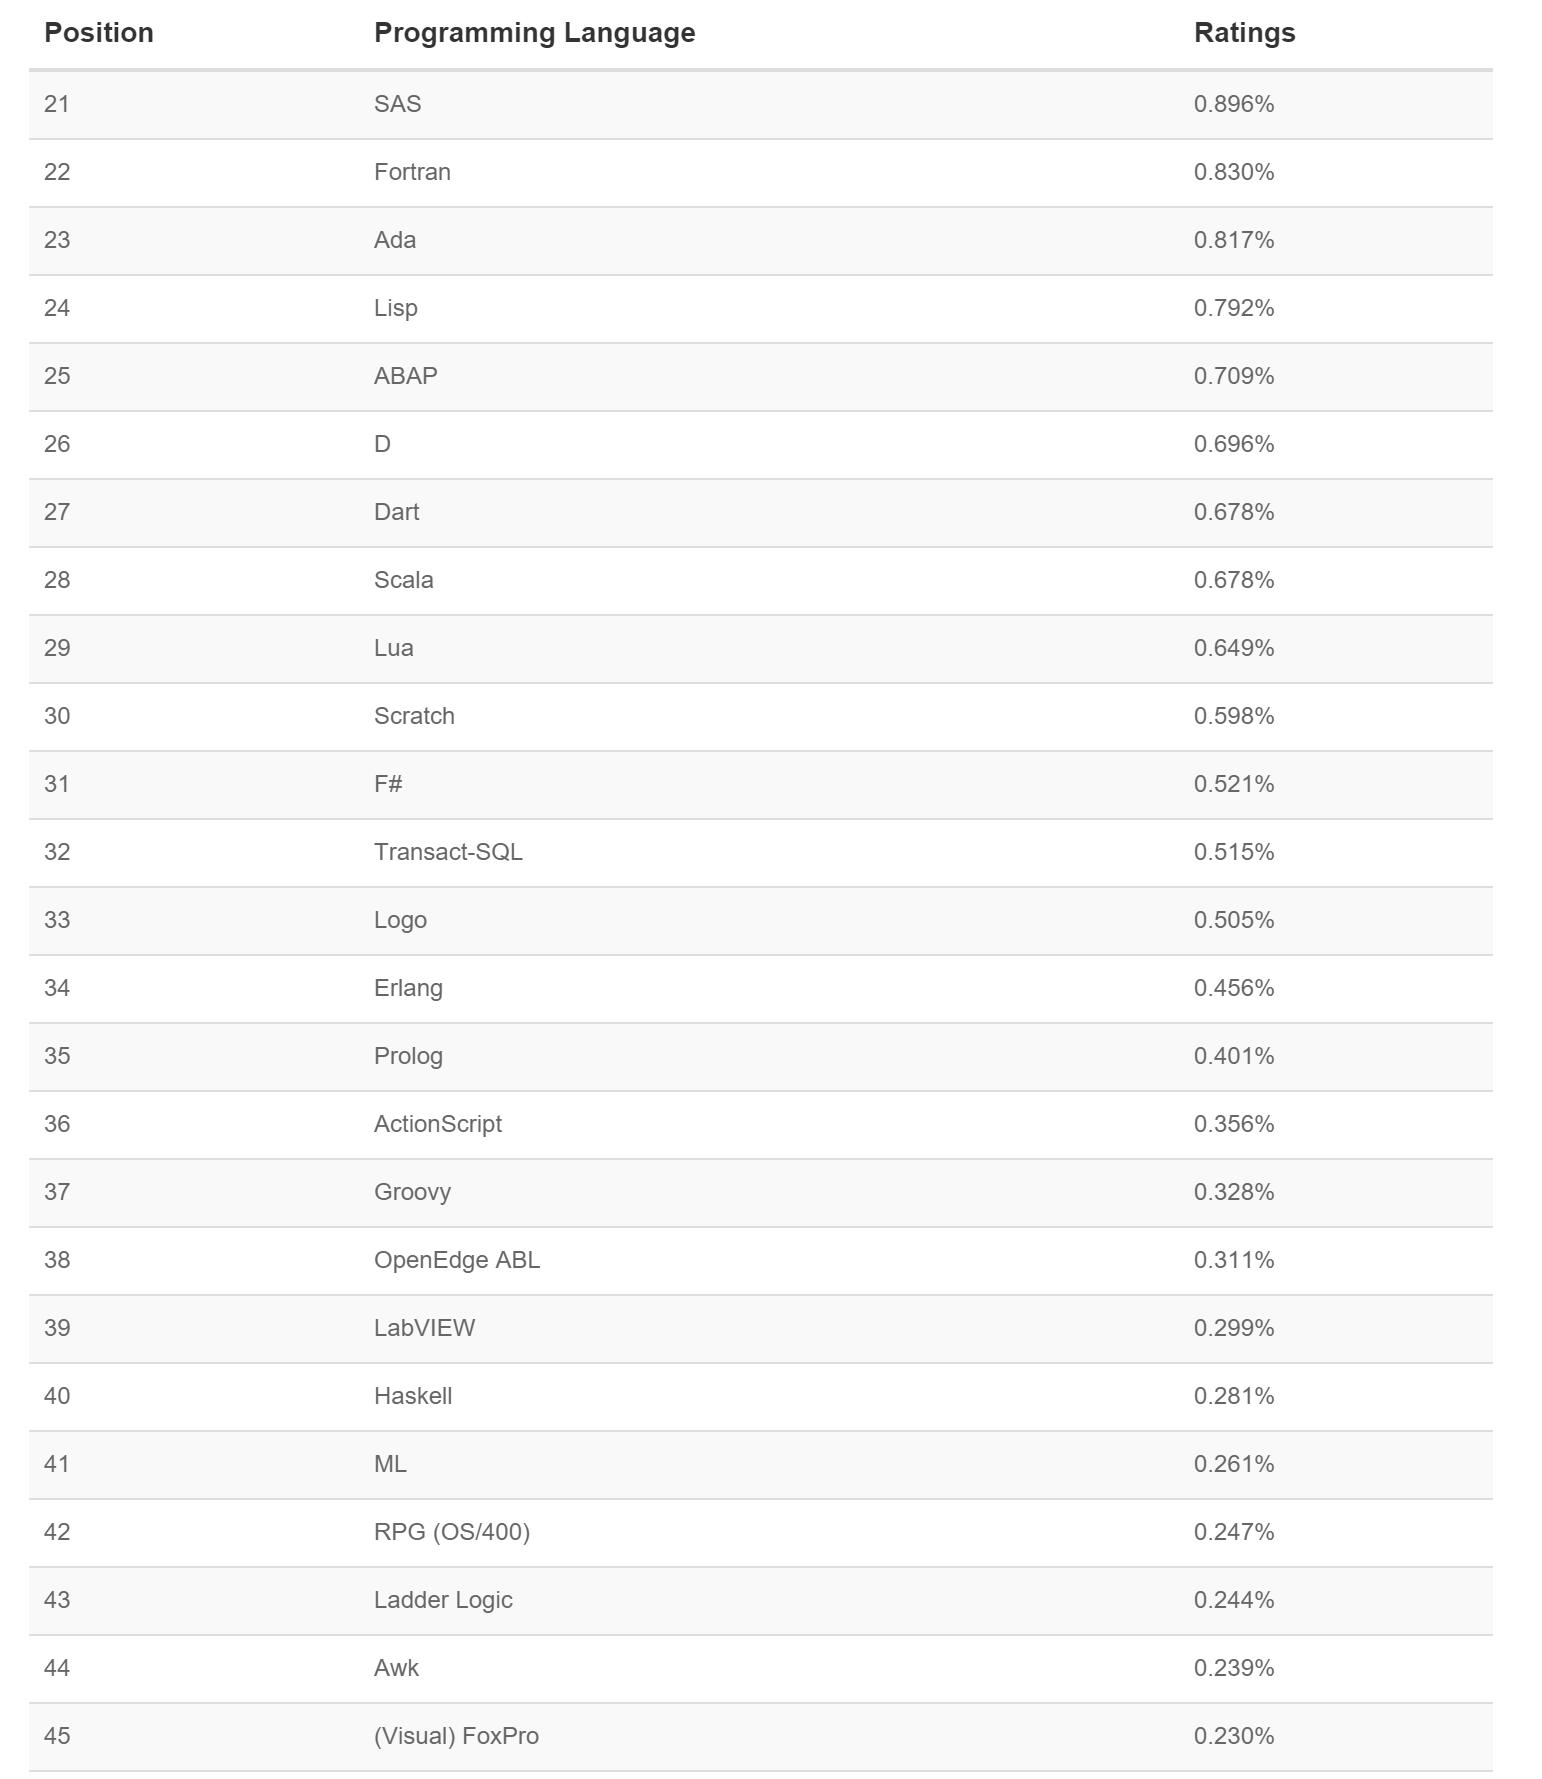Viewport: 1542px width, 1779px height.
Task: Click the OpenEdge ABL entry
Action: [x=457, y=1260]
